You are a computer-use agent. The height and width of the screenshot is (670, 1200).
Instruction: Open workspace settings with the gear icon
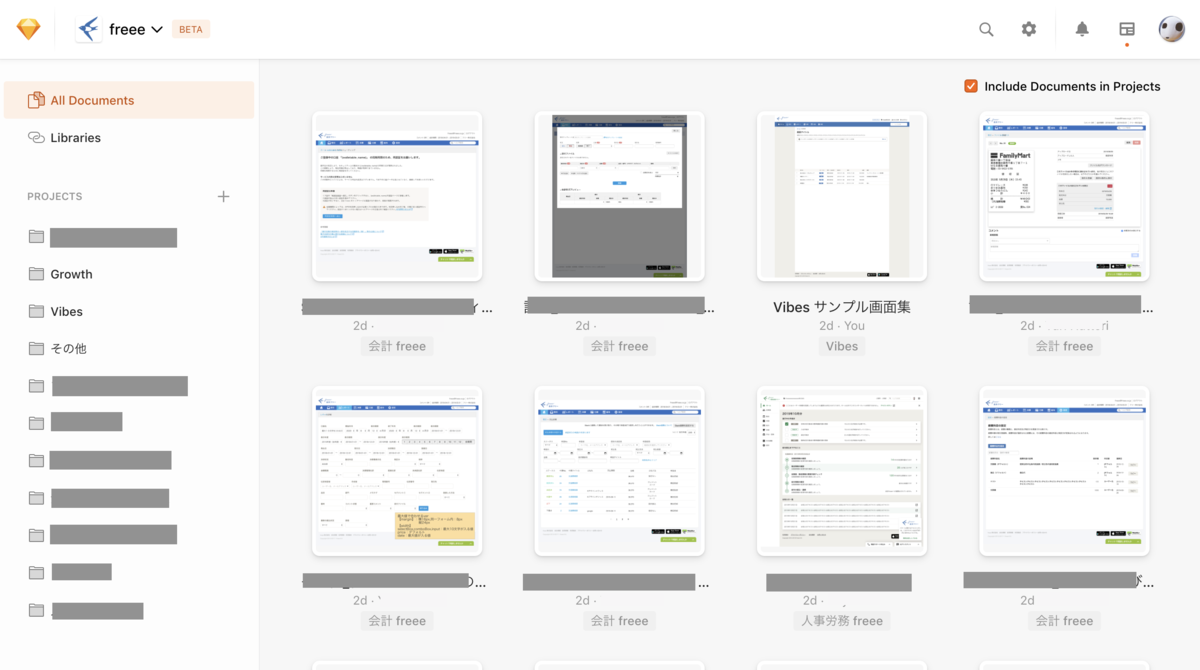tap(1029, 29)
